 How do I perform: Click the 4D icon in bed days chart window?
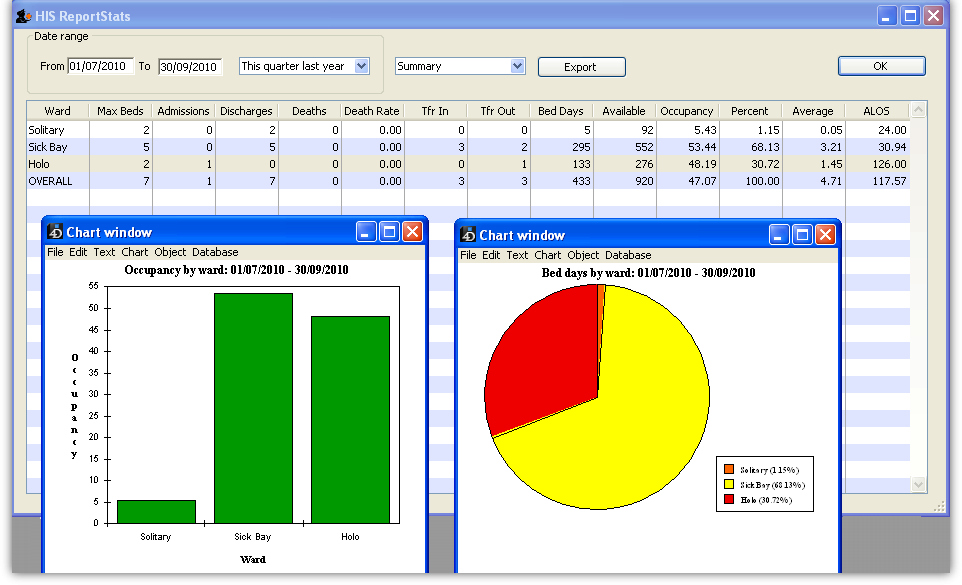467,235
